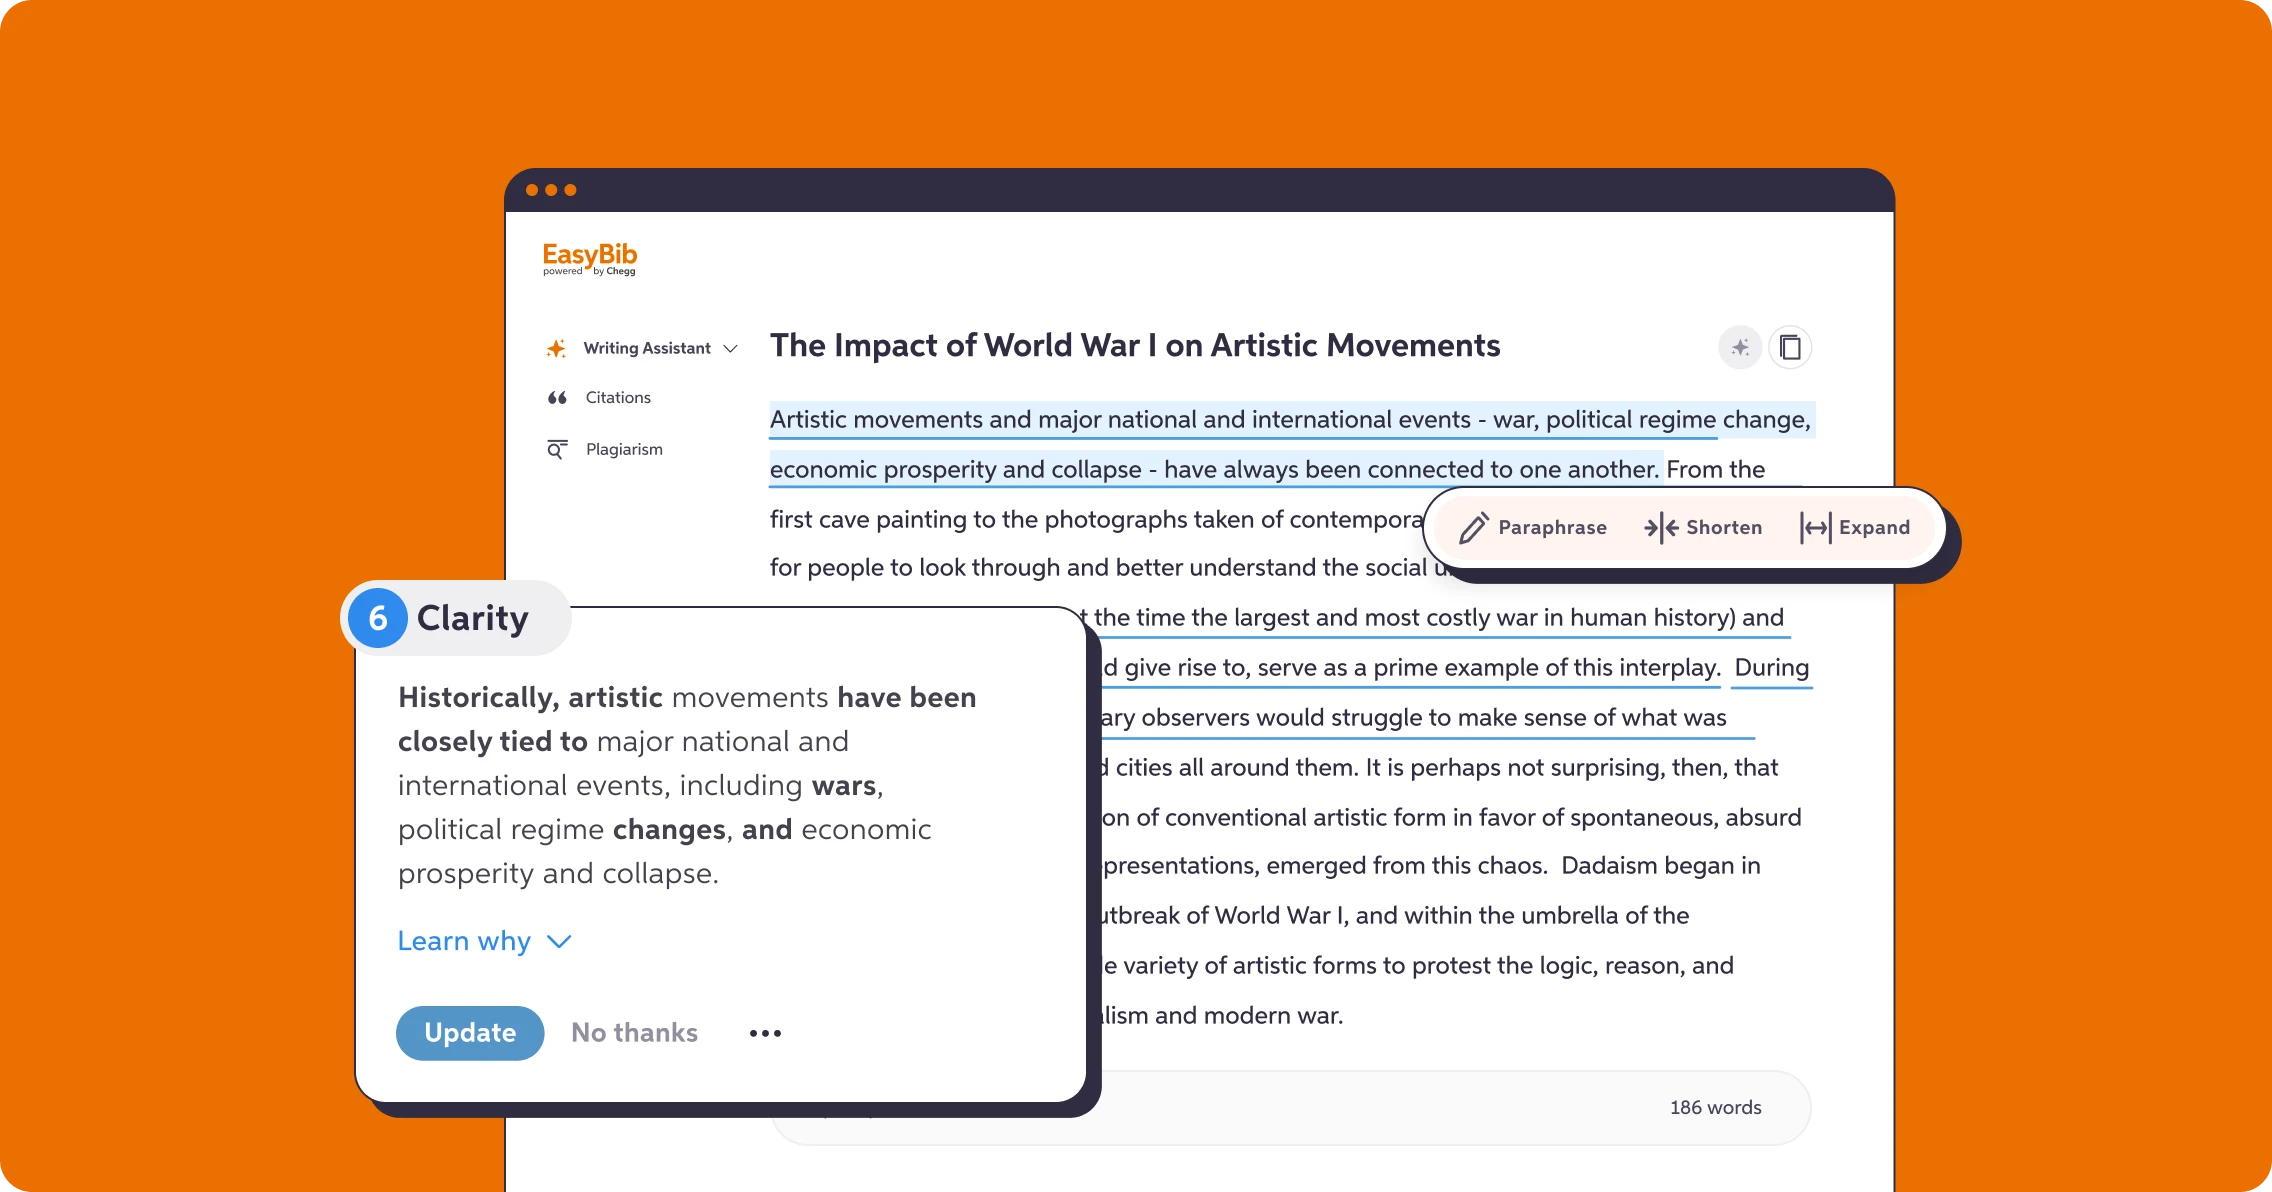Click the Citations quotation mark icon

[557, 398]
